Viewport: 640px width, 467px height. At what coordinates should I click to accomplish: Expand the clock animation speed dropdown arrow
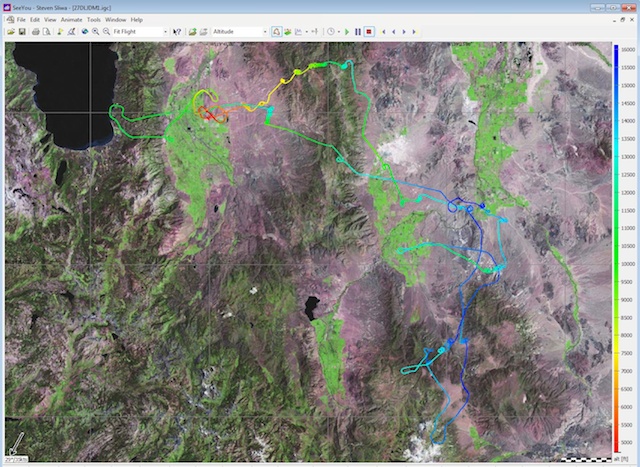338,32
